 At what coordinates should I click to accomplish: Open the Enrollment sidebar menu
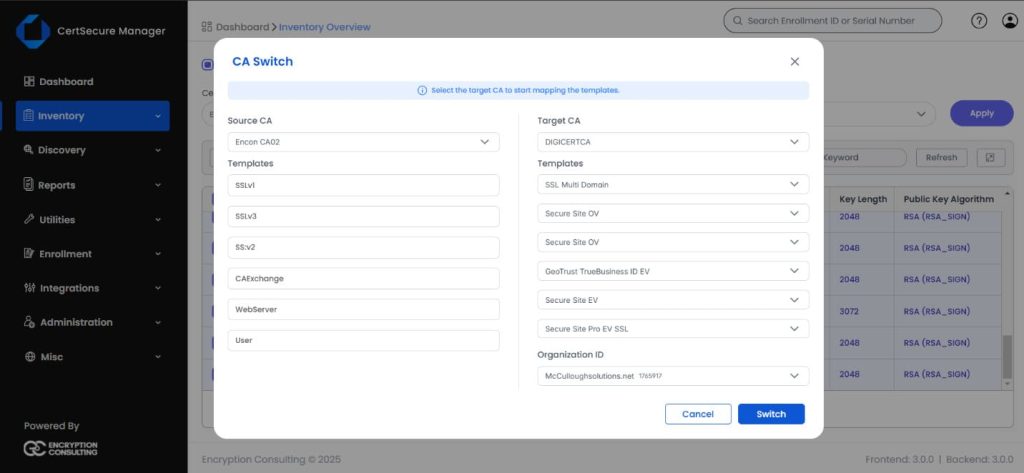click(92, 254)
